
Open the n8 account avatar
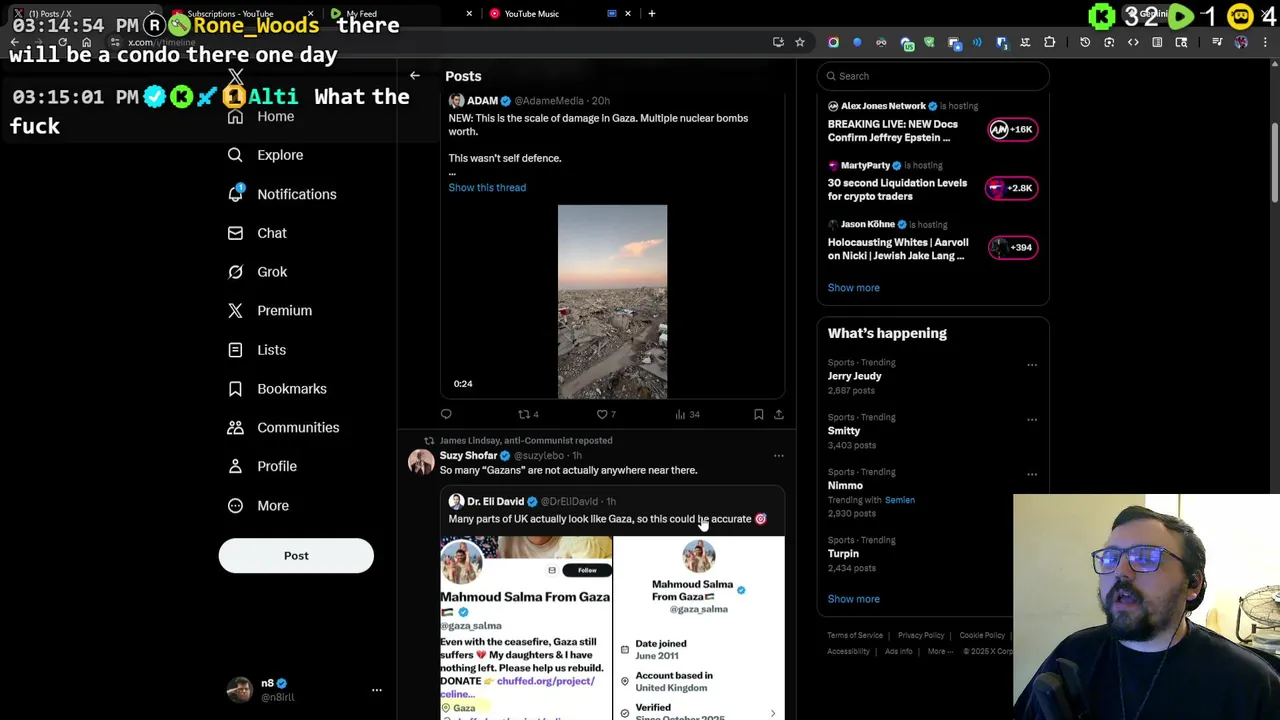[x=240, y=690]
